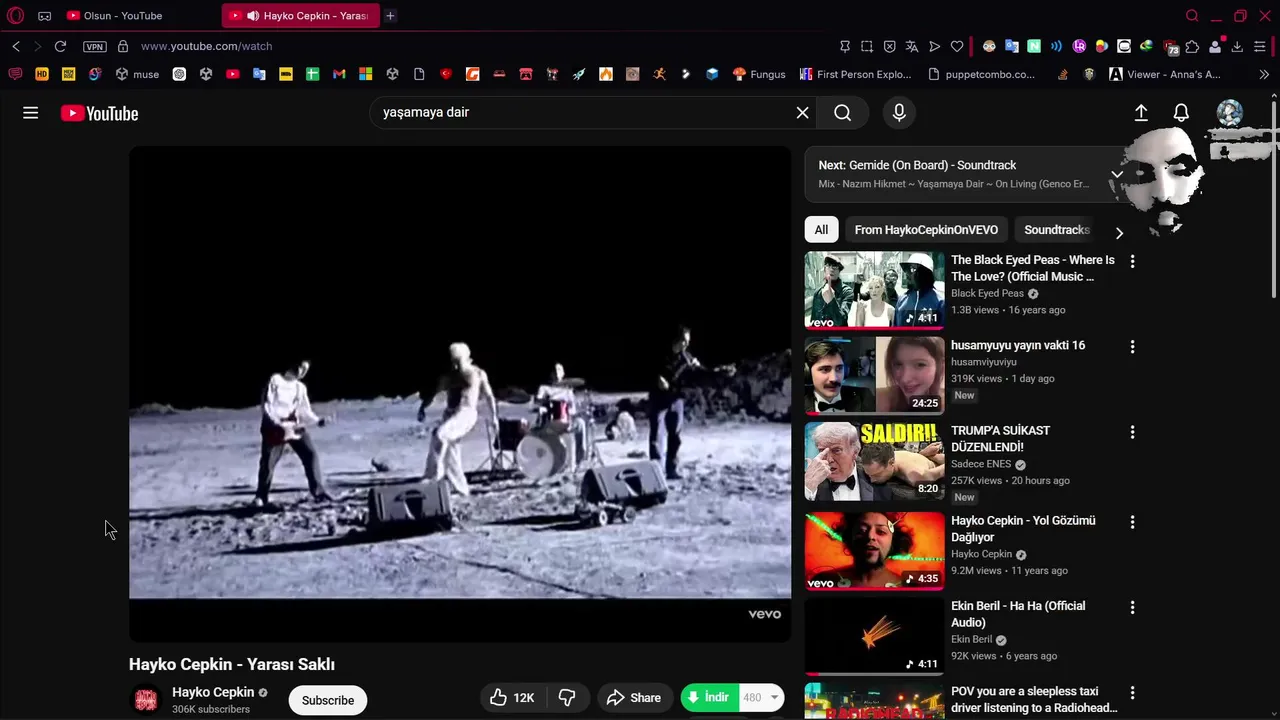The width and height of the screenshot is (1280, 720).
Task: Open the ChatGPT bookmark icon
Action: tap(179, 74)
